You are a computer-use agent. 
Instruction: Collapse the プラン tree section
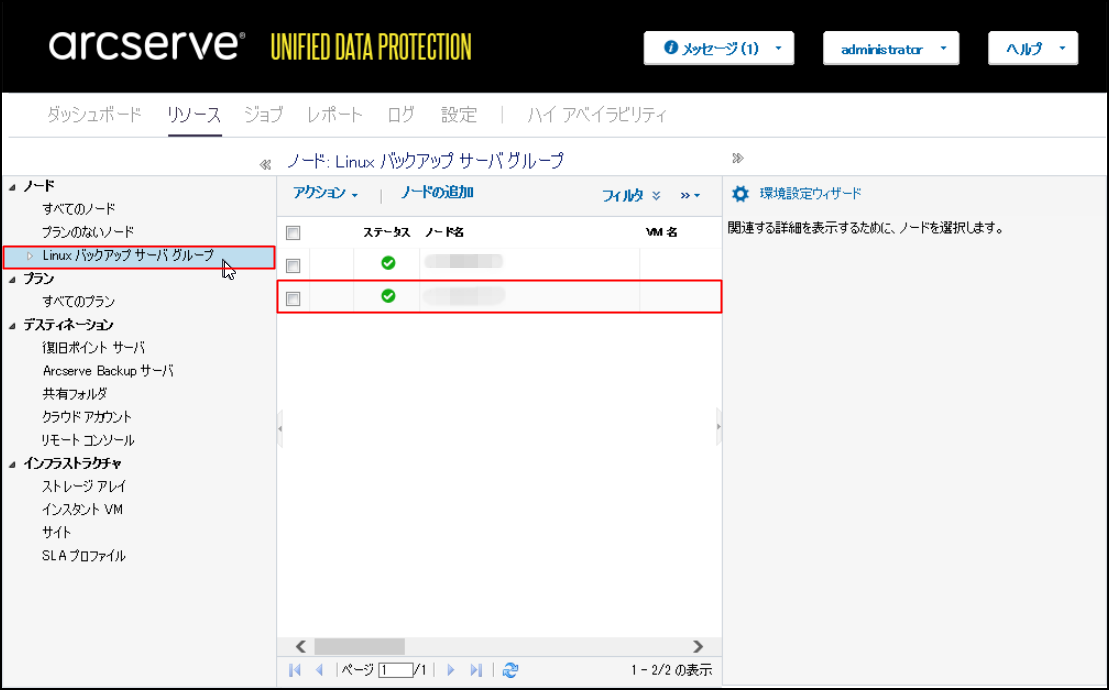pyautogui.click(x=12, y=279)
